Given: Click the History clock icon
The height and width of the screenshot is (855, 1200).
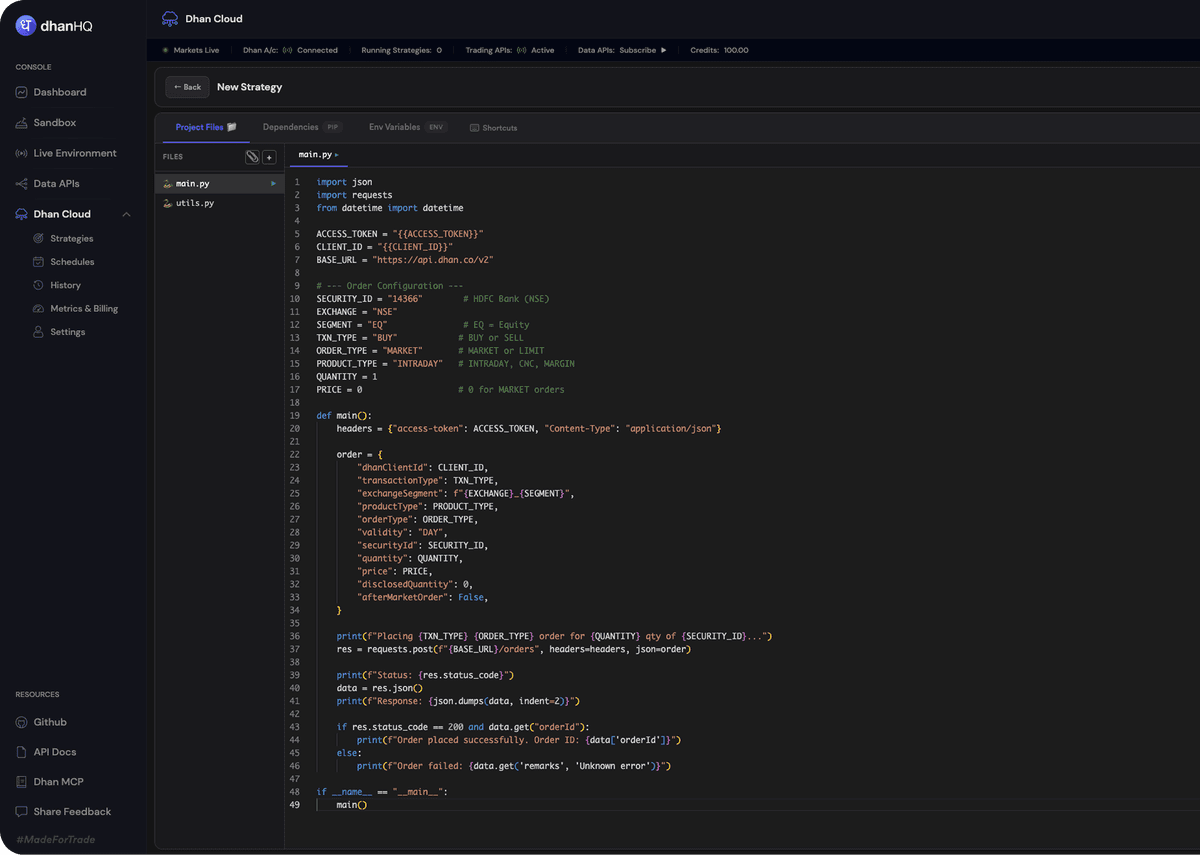Looking at the screenshot, I should 39,285.
